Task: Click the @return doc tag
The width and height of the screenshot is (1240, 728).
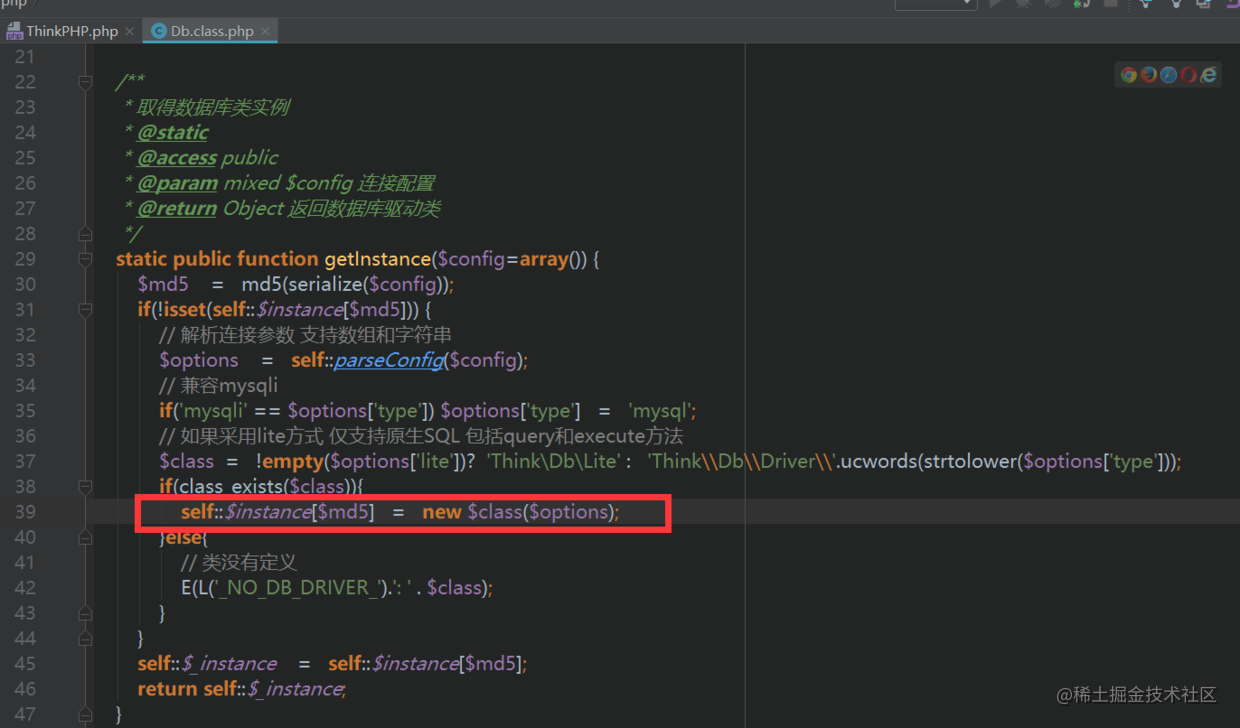Action: click(177, 208)
